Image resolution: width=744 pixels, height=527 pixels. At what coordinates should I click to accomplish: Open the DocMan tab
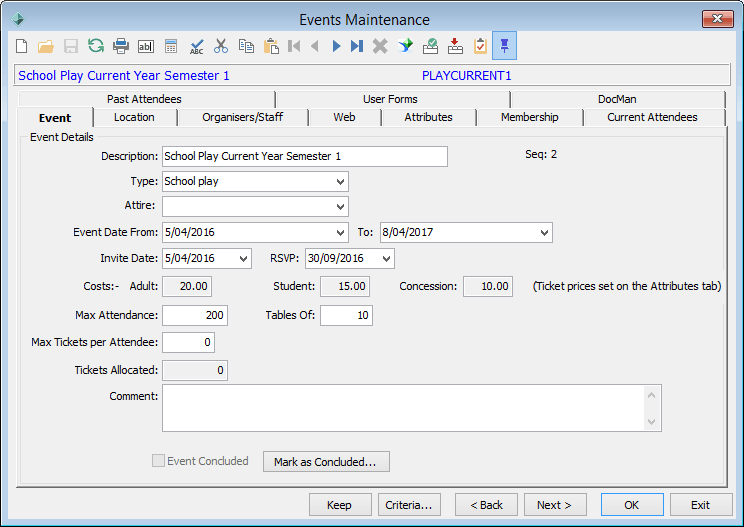(617, 99)
